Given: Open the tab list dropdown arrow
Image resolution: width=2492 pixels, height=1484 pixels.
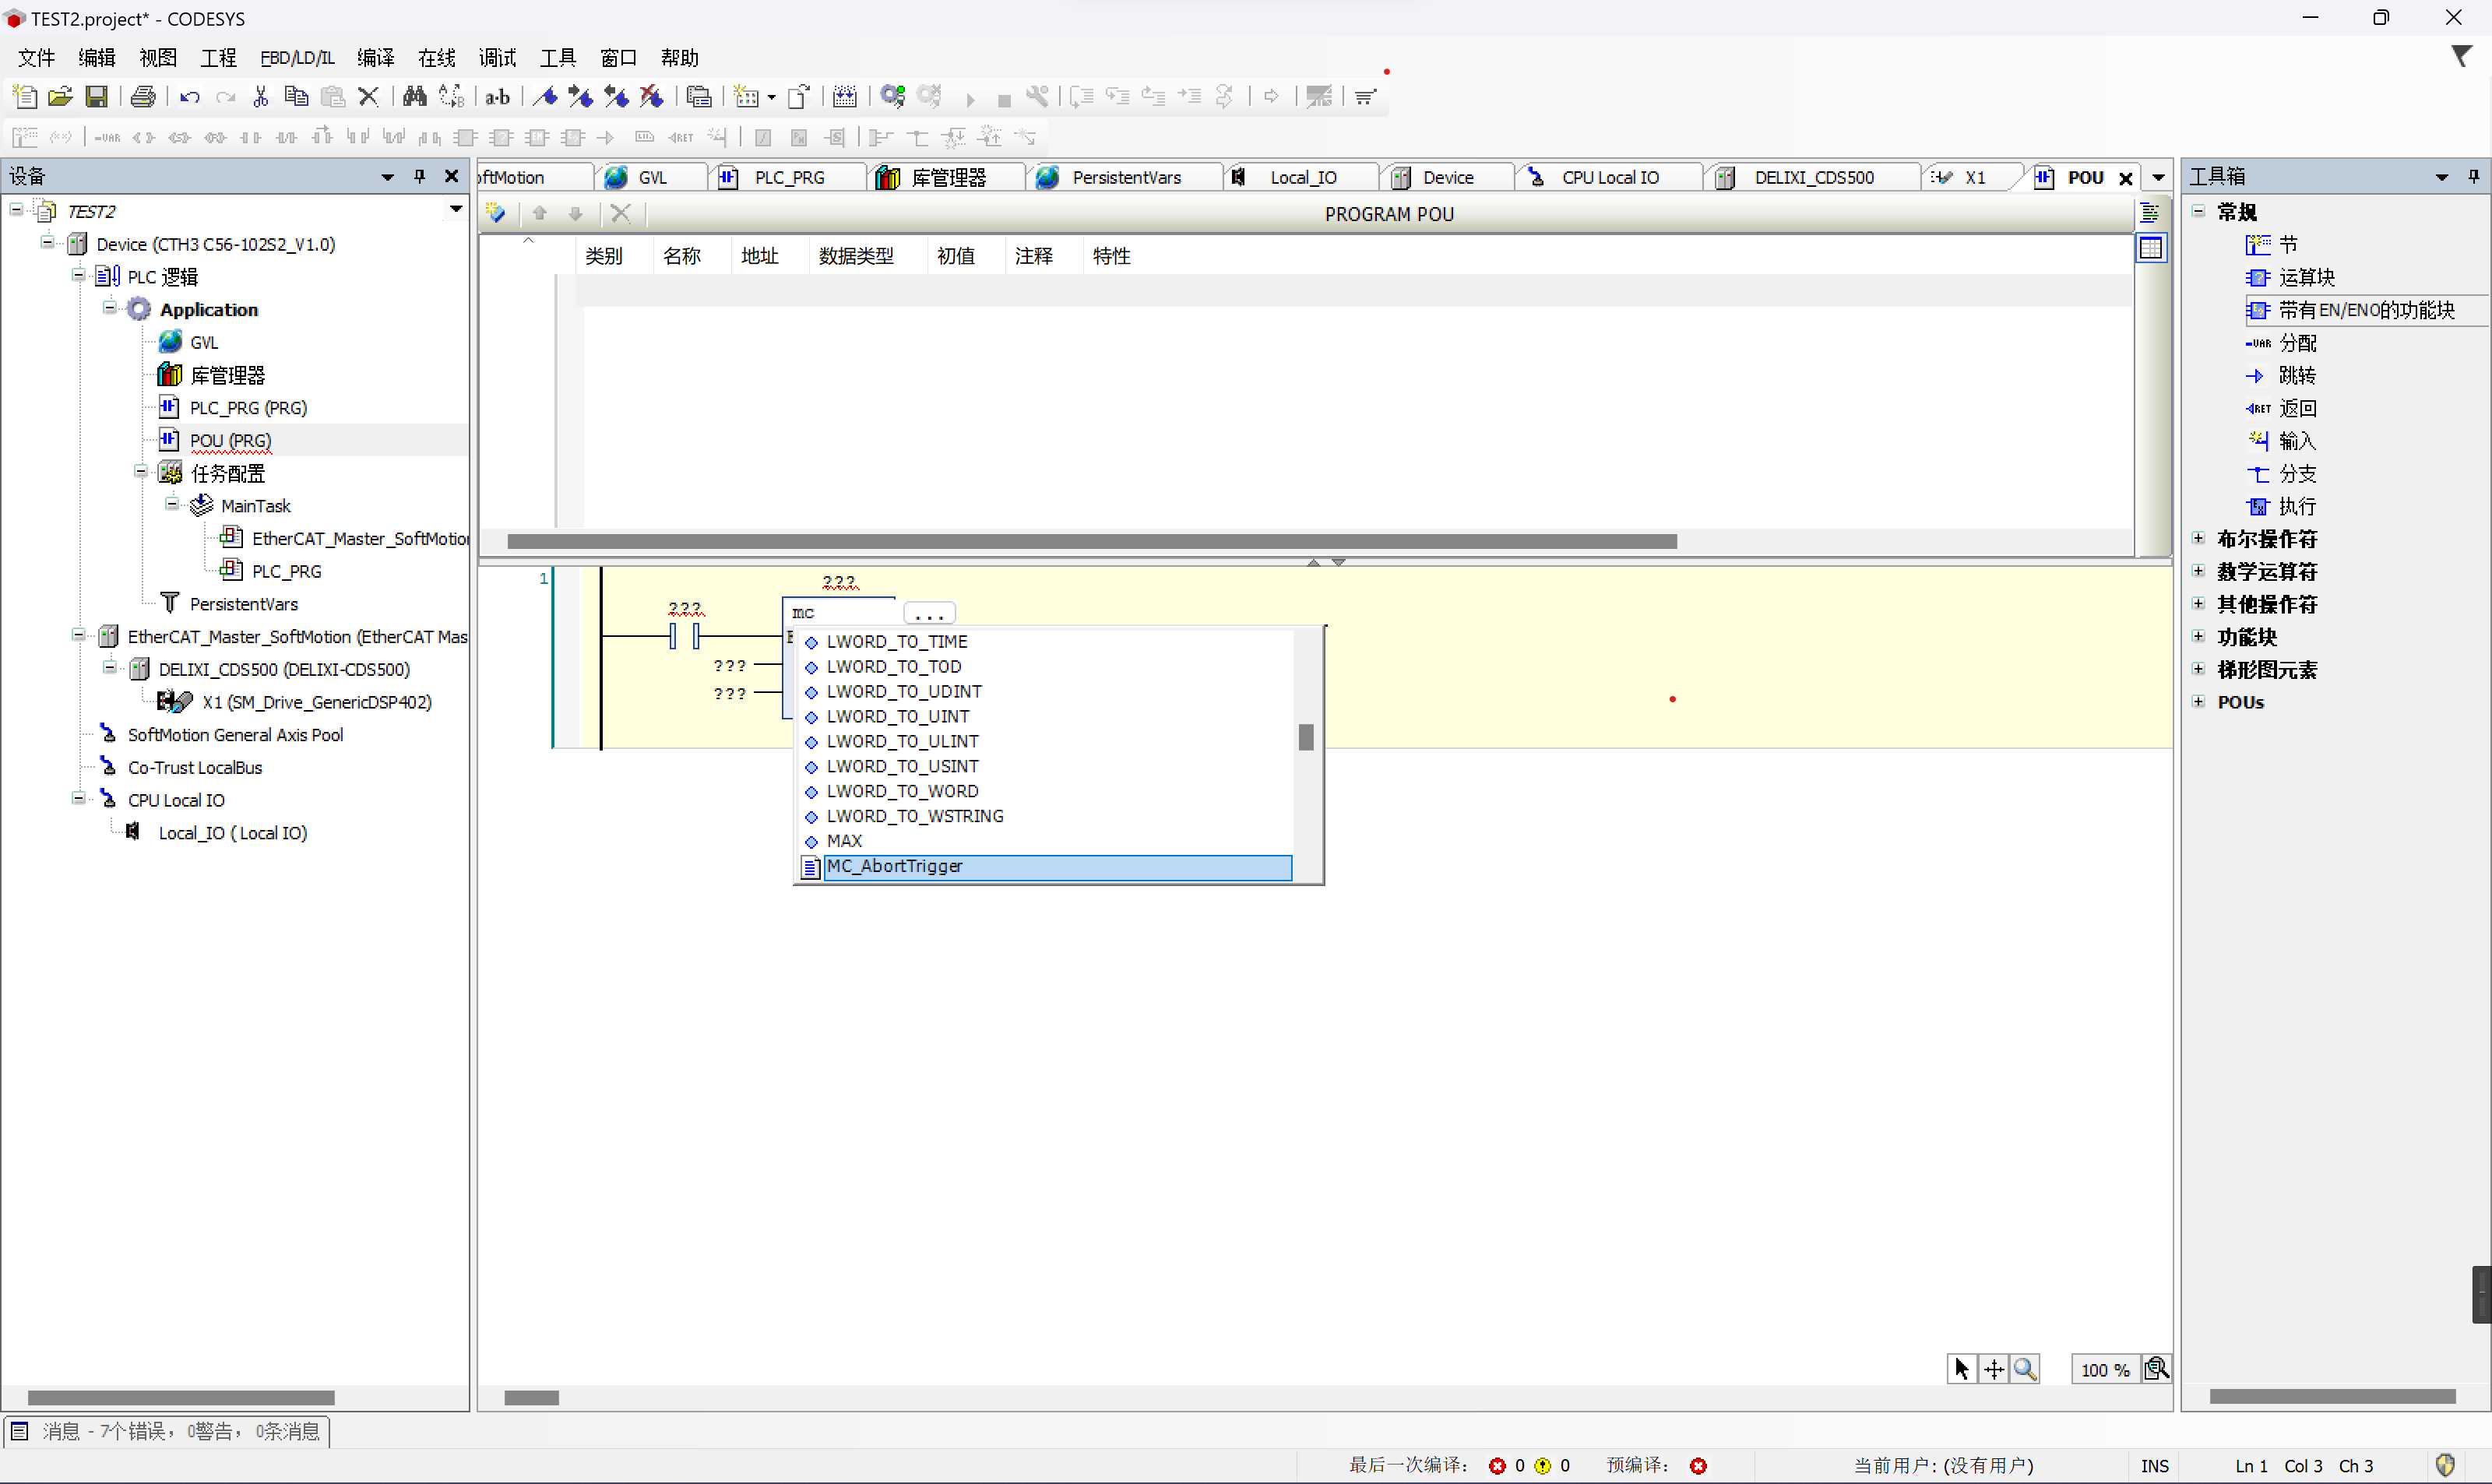Looking at the screenshot, I should [x=2159, y=177].
